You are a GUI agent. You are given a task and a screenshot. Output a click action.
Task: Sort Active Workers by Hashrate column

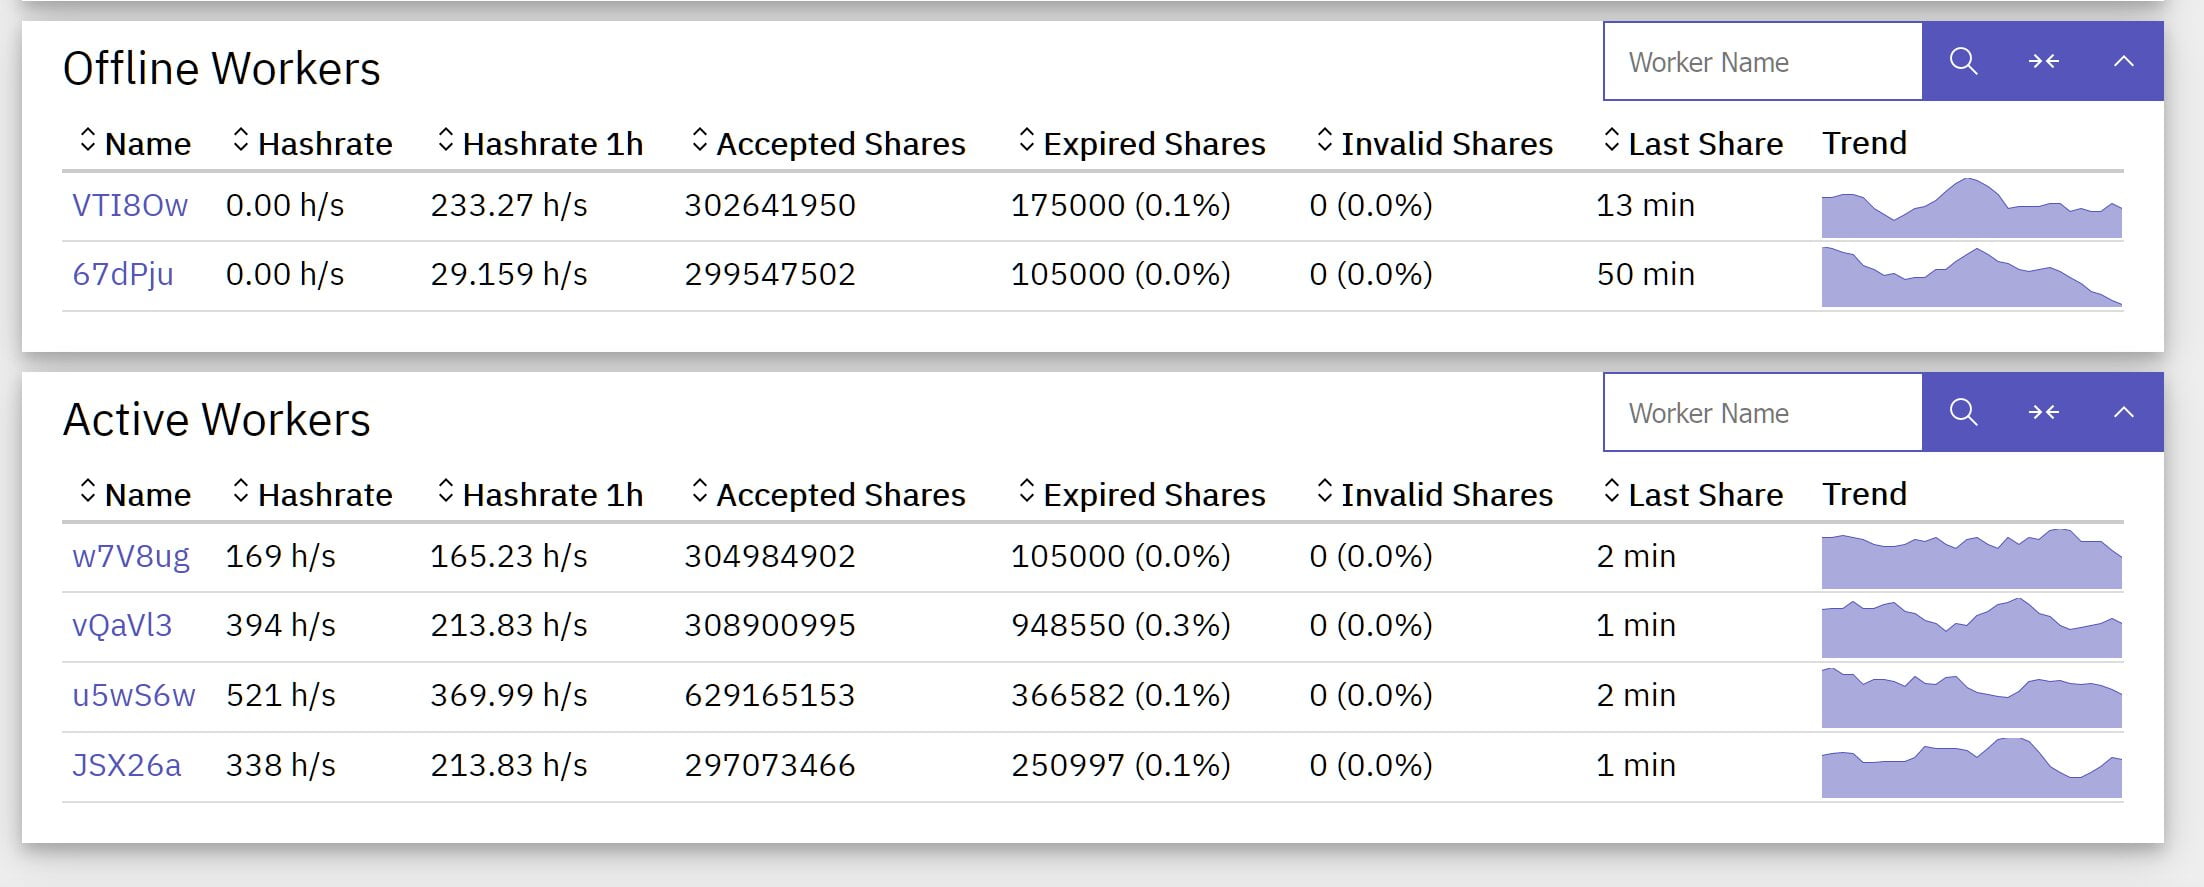(312, 494)
